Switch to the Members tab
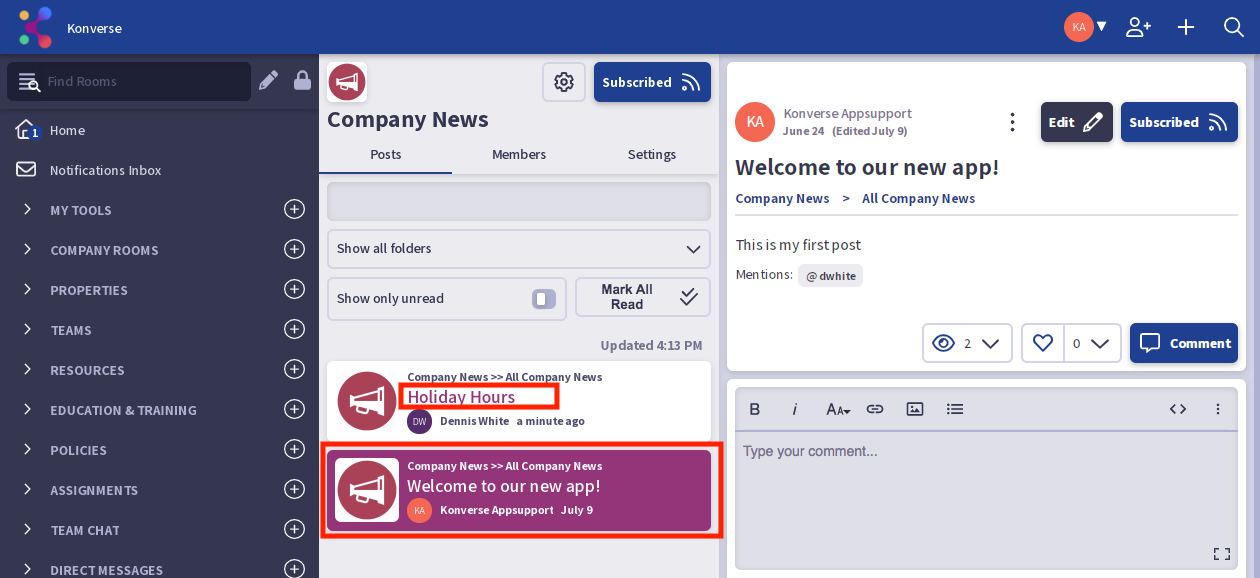This screenshot has height=578, width=1260. pyautogui.click(x=519, y=154)
